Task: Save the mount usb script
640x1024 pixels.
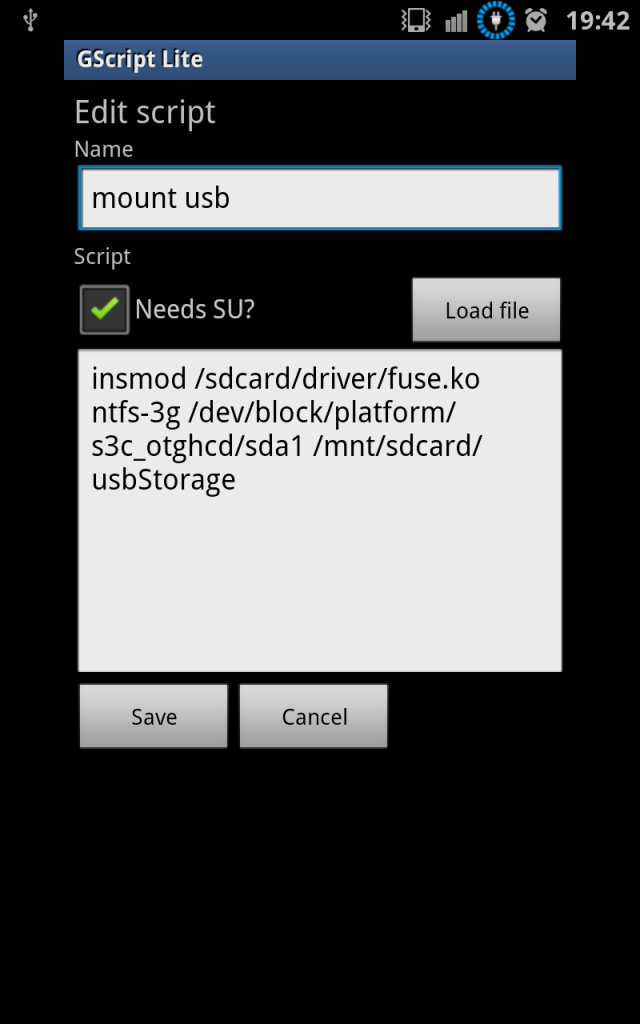Action: [153, 716]
